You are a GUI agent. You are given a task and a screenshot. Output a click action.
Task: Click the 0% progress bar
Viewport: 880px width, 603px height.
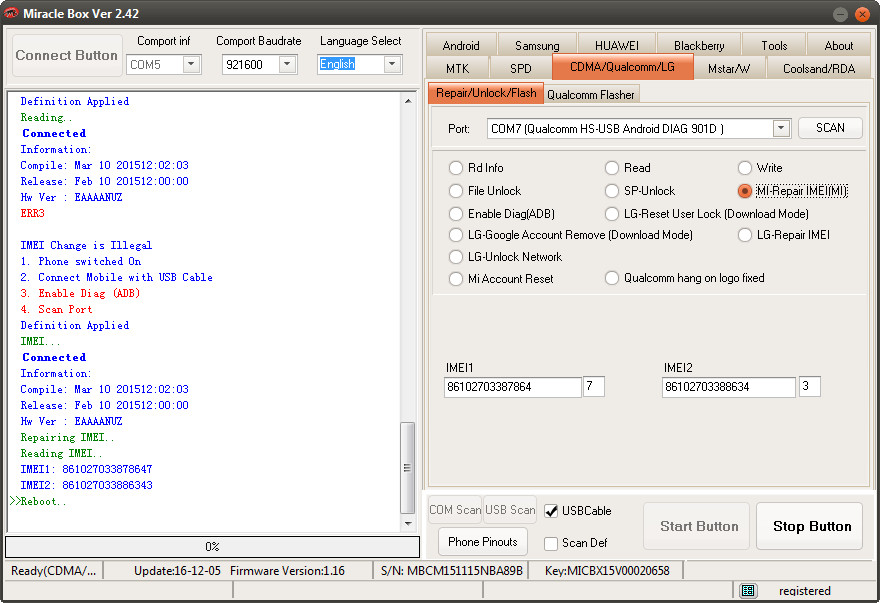[212, 546]
